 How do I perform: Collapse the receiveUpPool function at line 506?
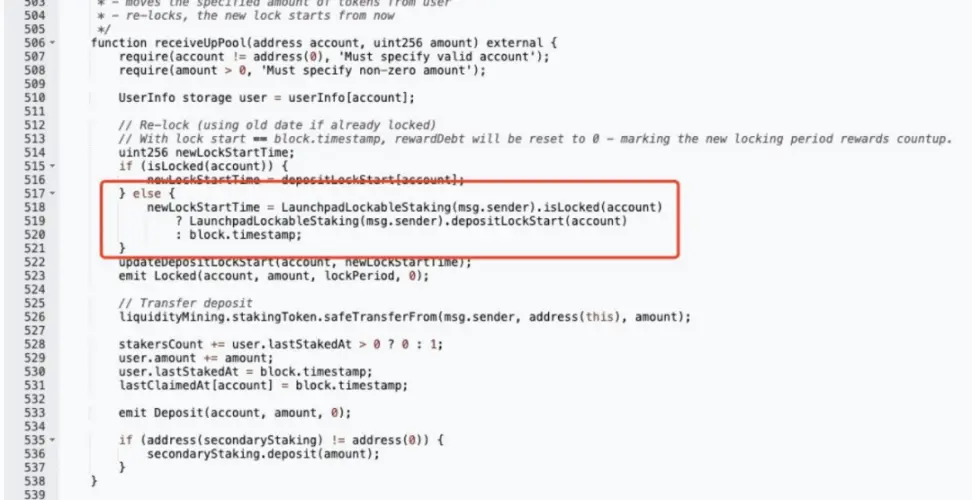(x=52, y=43)
